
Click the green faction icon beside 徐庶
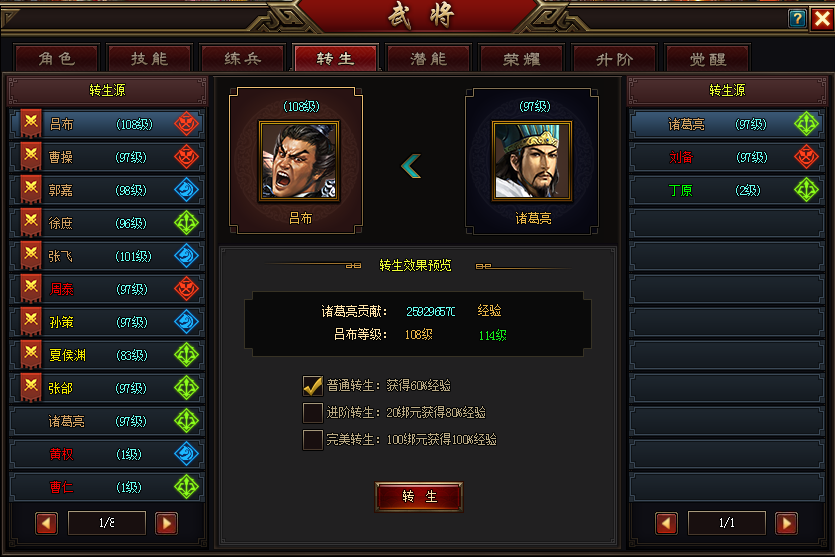(x=187, y=223)
